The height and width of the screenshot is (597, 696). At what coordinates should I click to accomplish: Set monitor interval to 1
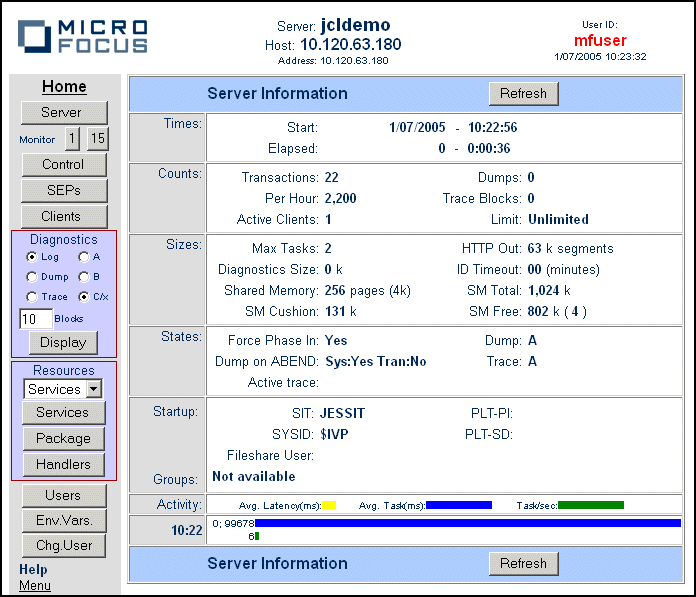tap(73, 139)
